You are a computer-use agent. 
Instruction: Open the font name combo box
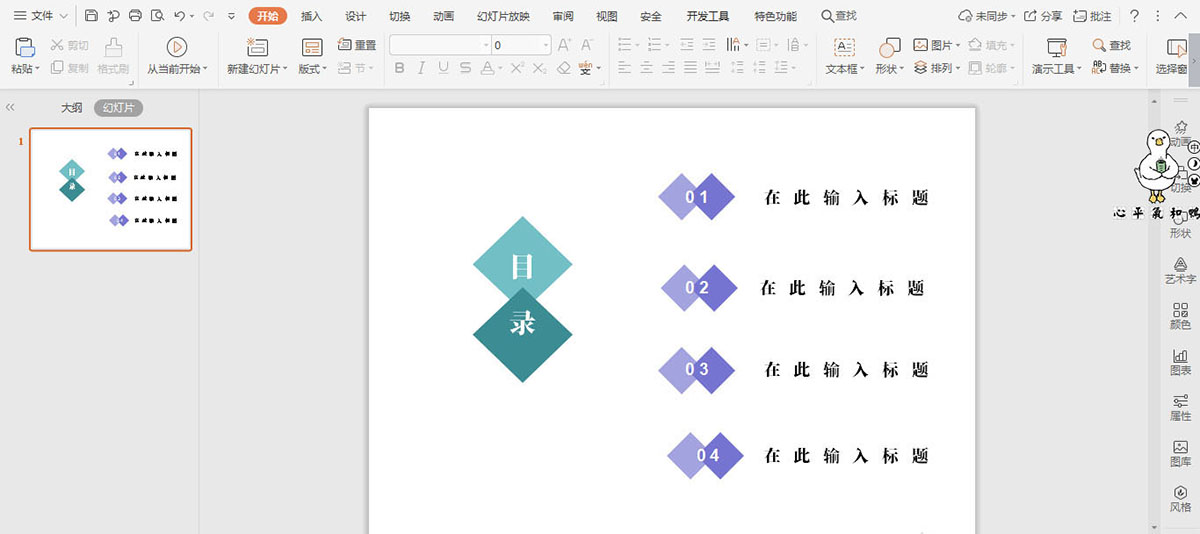click(x=439, y=45)
